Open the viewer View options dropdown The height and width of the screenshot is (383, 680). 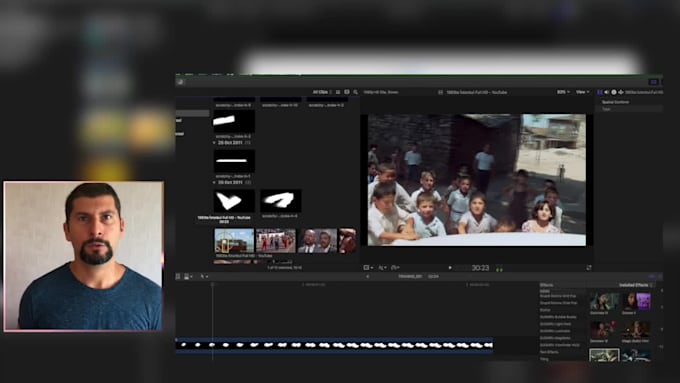582,92
